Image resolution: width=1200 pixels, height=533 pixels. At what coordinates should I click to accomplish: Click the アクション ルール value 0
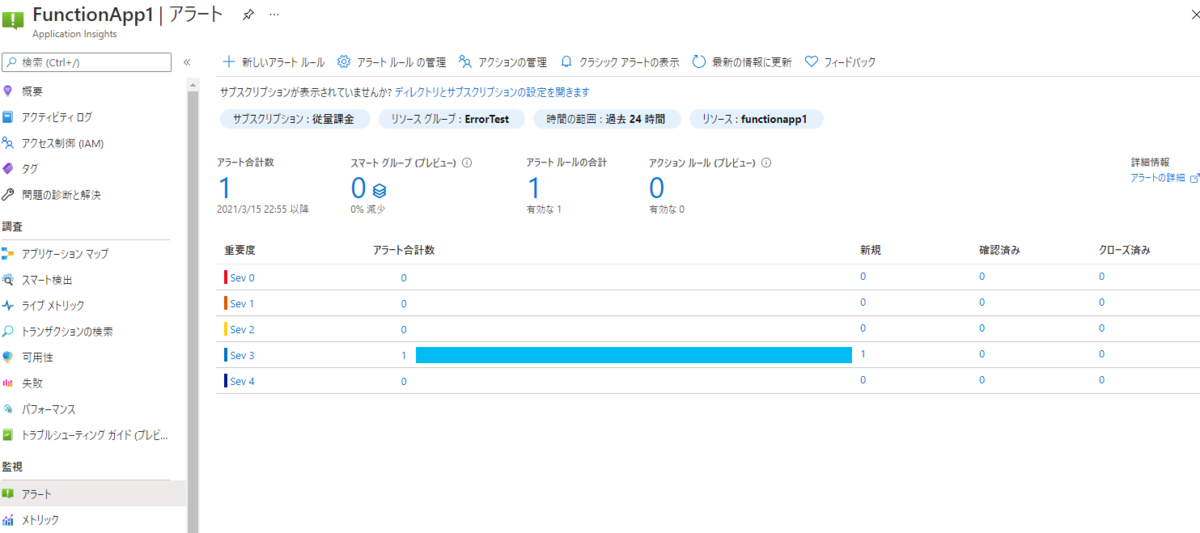click(x=656, y=188)
